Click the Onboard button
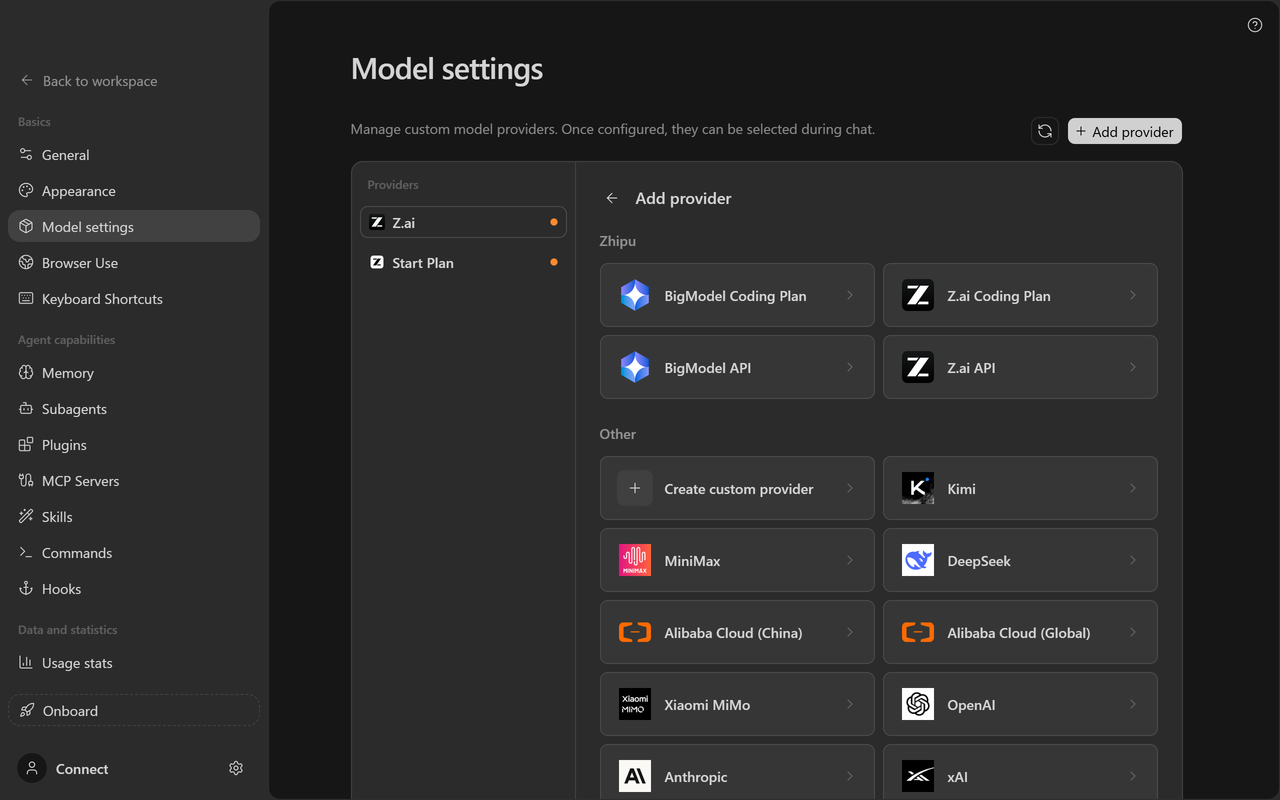The image size is (1280, 800). (134, 710)
